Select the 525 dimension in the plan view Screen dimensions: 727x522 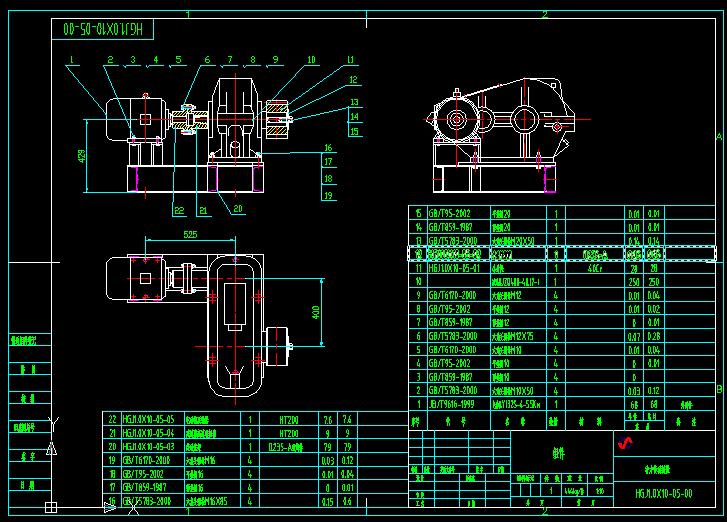190,235
